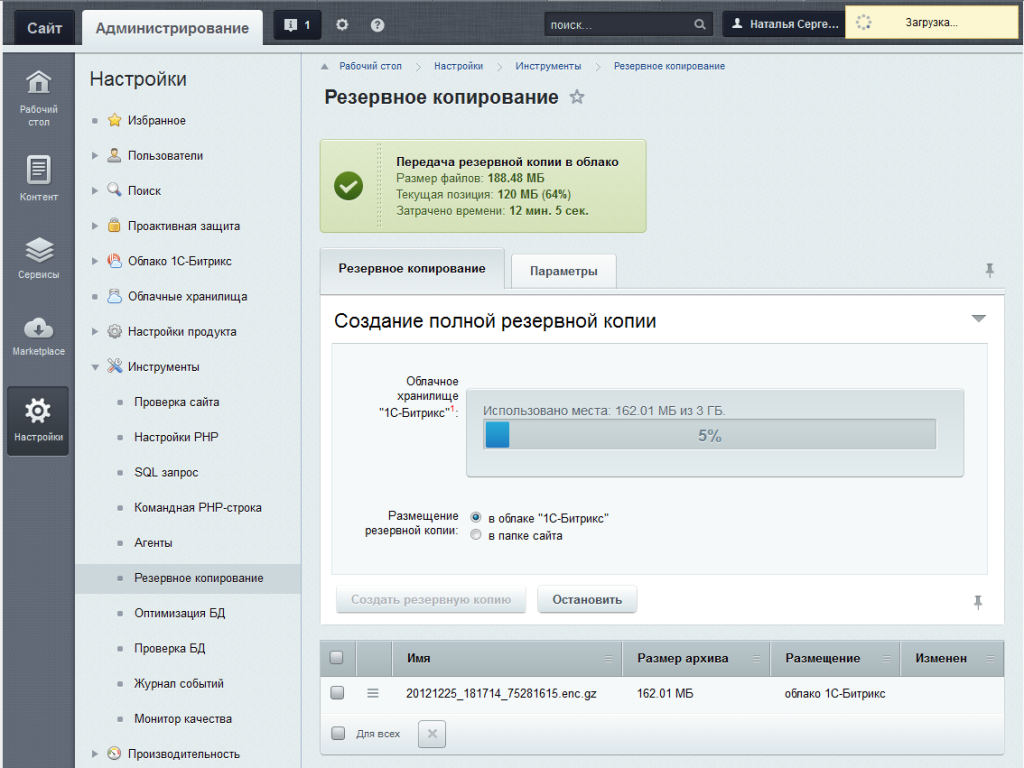Open the Сервисы layers icon

point(39,250)
